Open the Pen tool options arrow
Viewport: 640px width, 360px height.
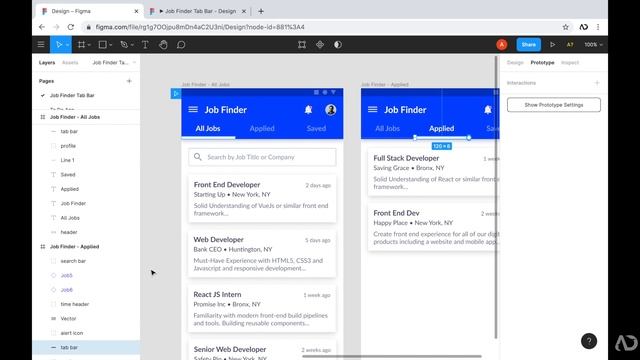point(132,45)
